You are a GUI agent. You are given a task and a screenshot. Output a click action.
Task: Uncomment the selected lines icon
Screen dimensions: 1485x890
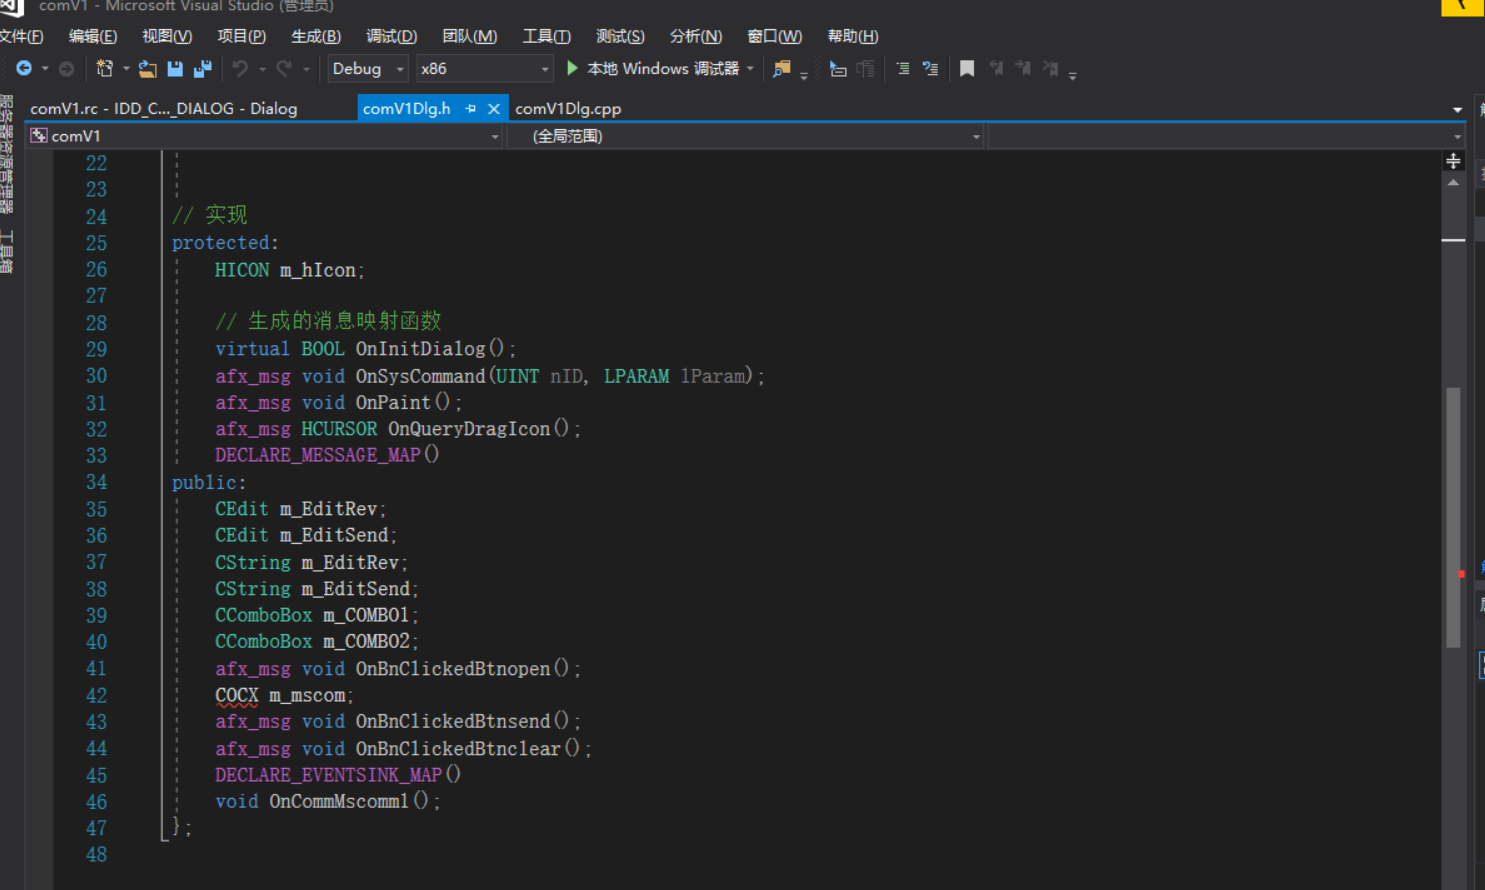tap(931, 68)
